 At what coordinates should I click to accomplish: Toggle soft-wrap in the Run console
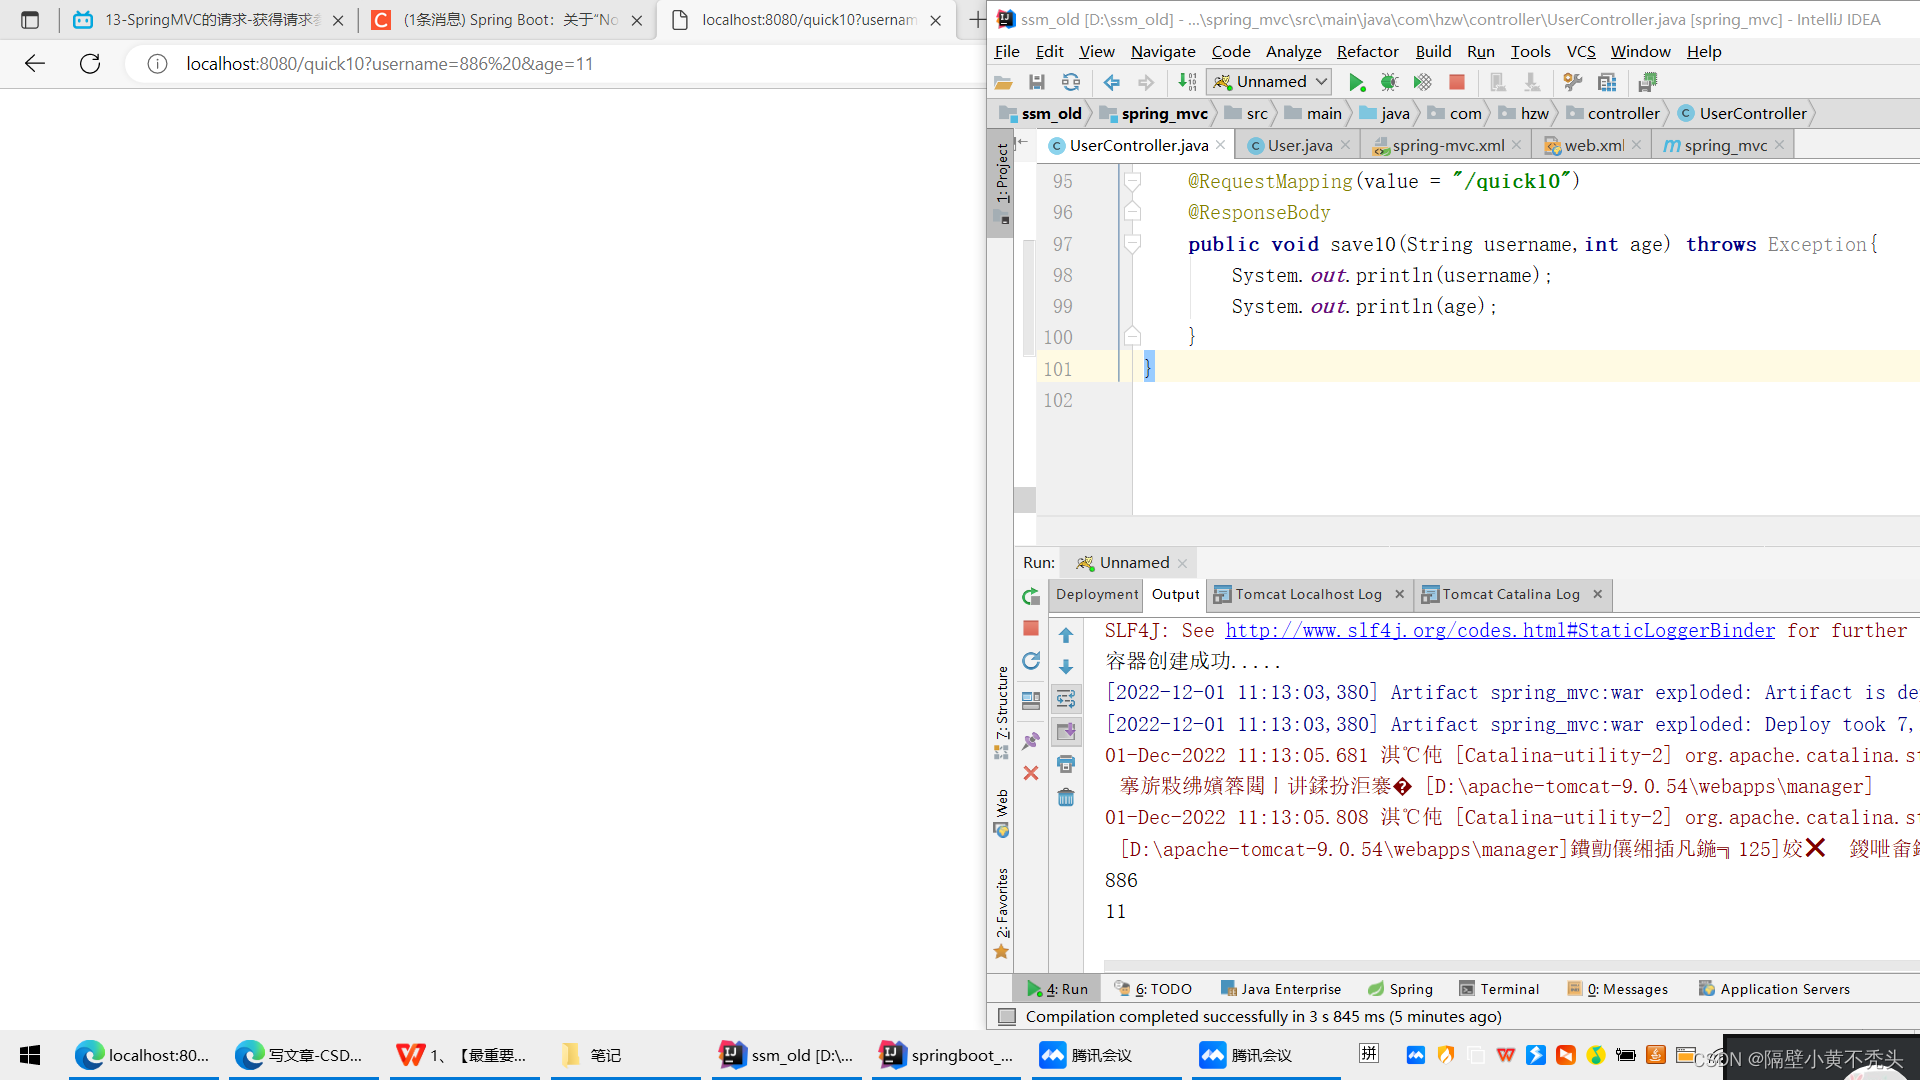pyautogui.click(x=1066, y=697)
